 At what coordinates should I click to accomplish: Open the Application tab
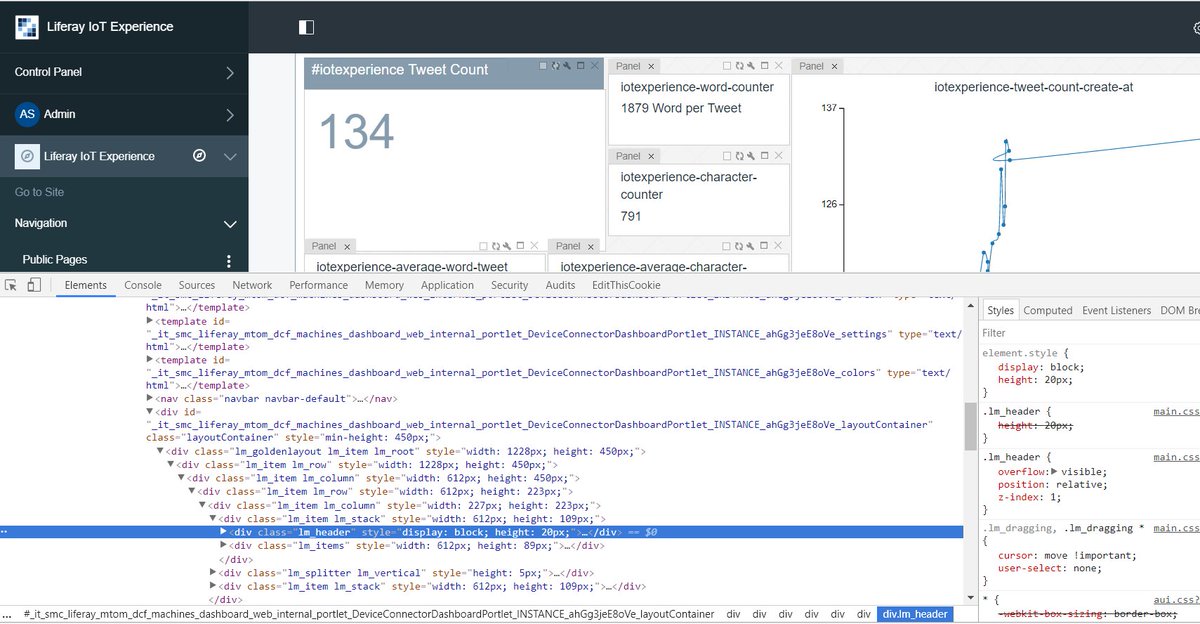(447, 285)
